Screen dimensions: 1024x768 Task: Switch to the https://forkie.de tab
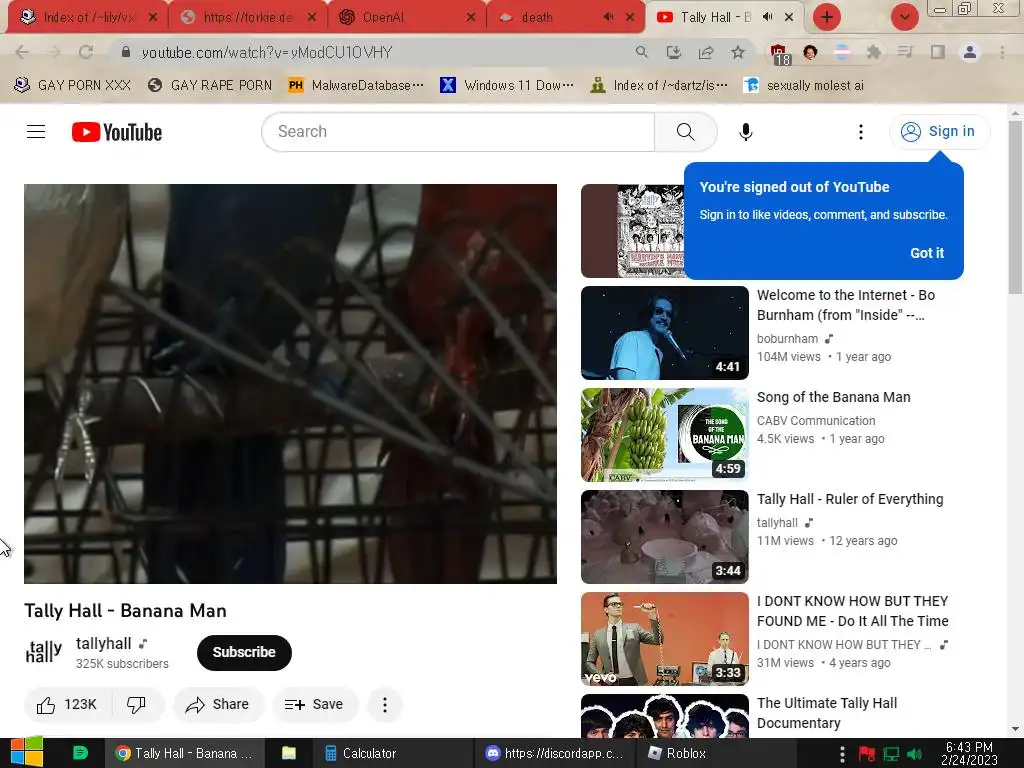click(247, 17)
